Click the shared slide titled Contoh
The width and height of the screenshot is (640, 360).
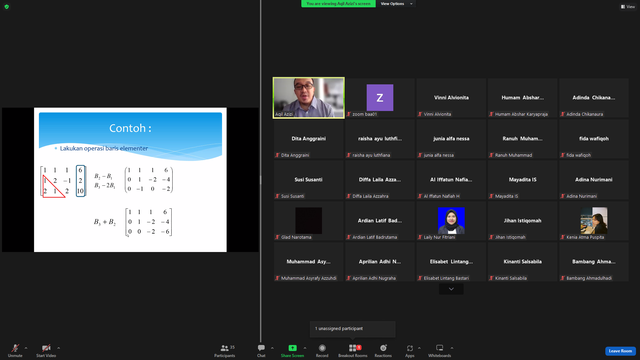[x=130, y=180]
